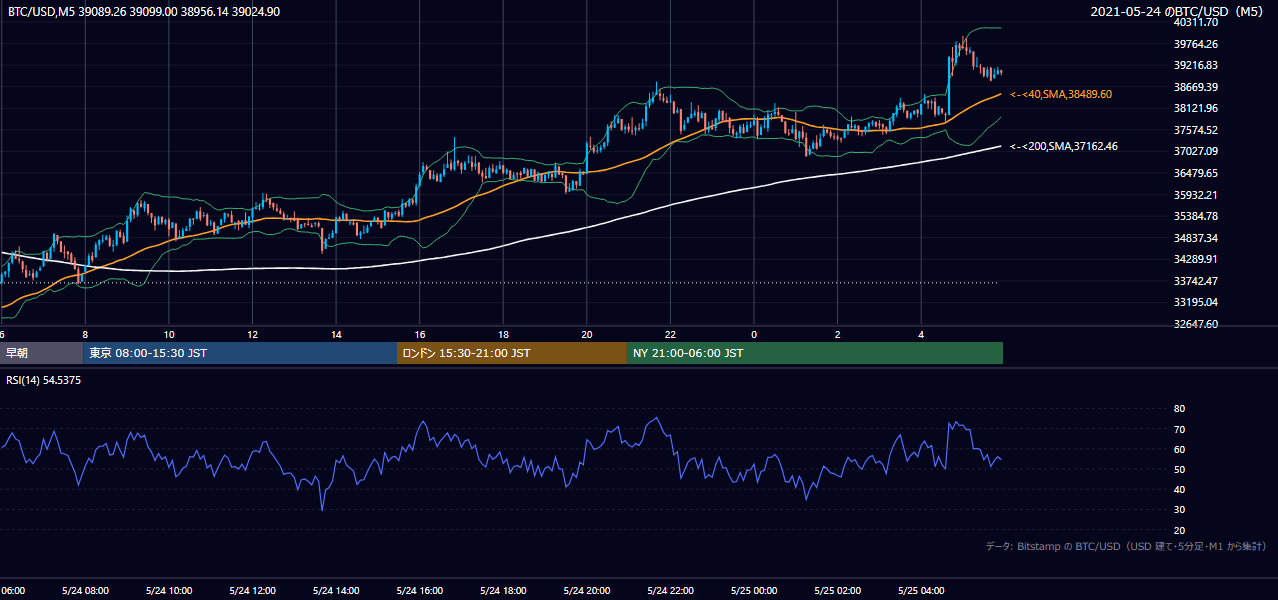This screenshot has width=1278, height=600.
Task: Click the Bitstamp data source note
Action: pyautogui.click(x=1126, y=546)
